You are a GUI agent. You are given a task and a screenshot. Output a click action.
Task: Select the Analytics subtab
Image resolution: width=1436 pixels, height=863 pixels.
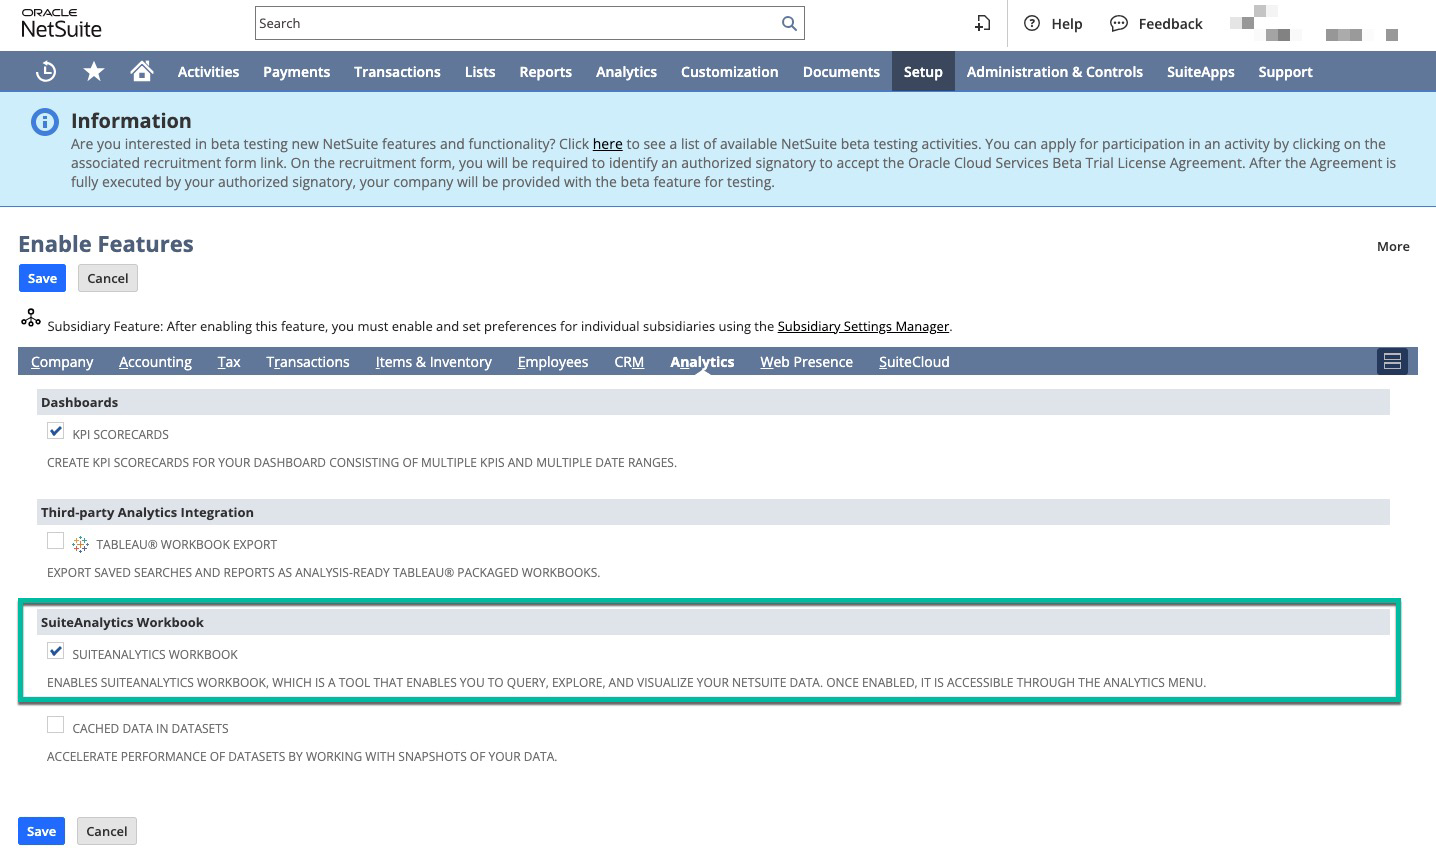(x=702, y=362)
